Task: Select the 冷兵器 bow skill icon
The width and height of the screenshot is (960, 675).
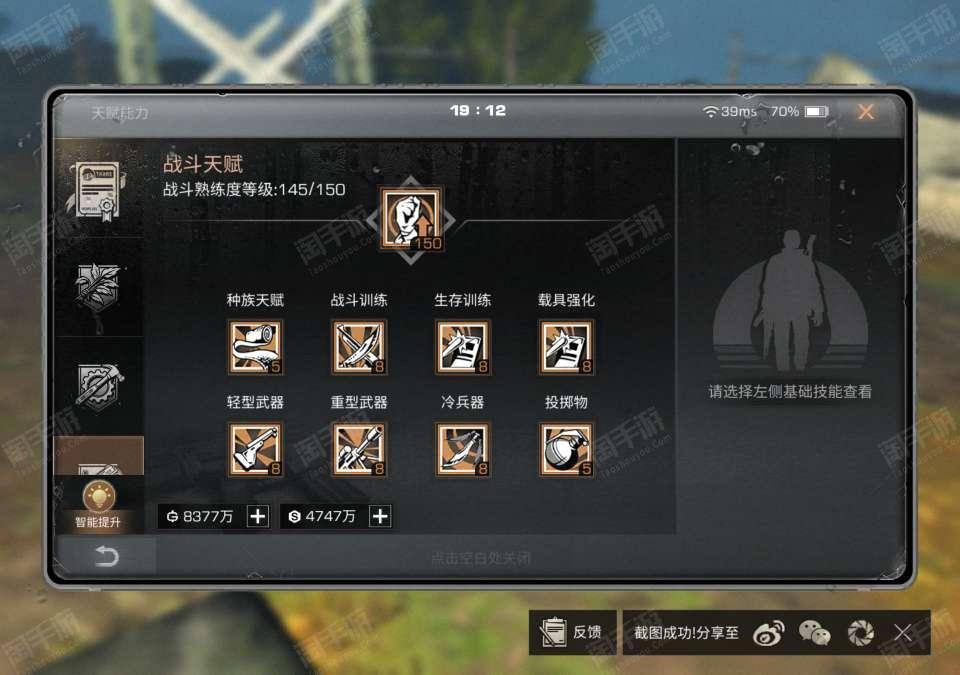Action: pyautogui.click(x=463, y=450)
